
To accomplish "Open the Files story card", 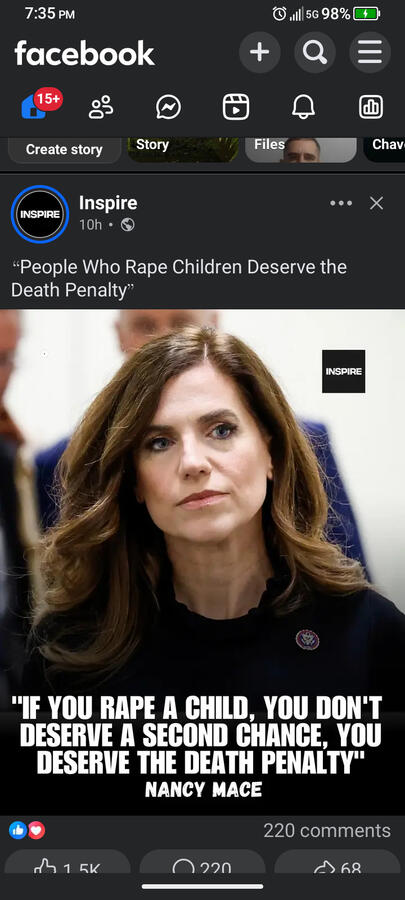I will 301,150.
